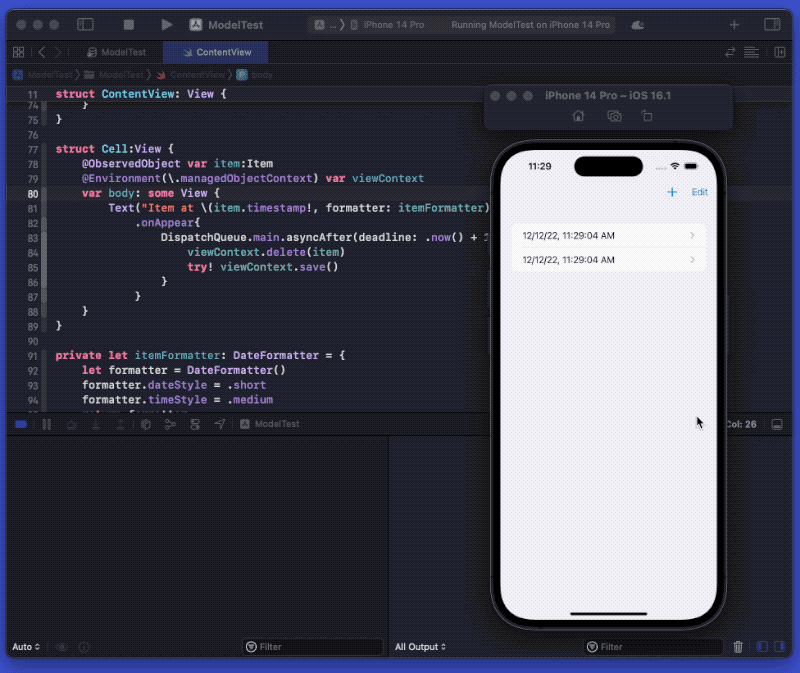Click the Step Over debug button

[71, 424]
